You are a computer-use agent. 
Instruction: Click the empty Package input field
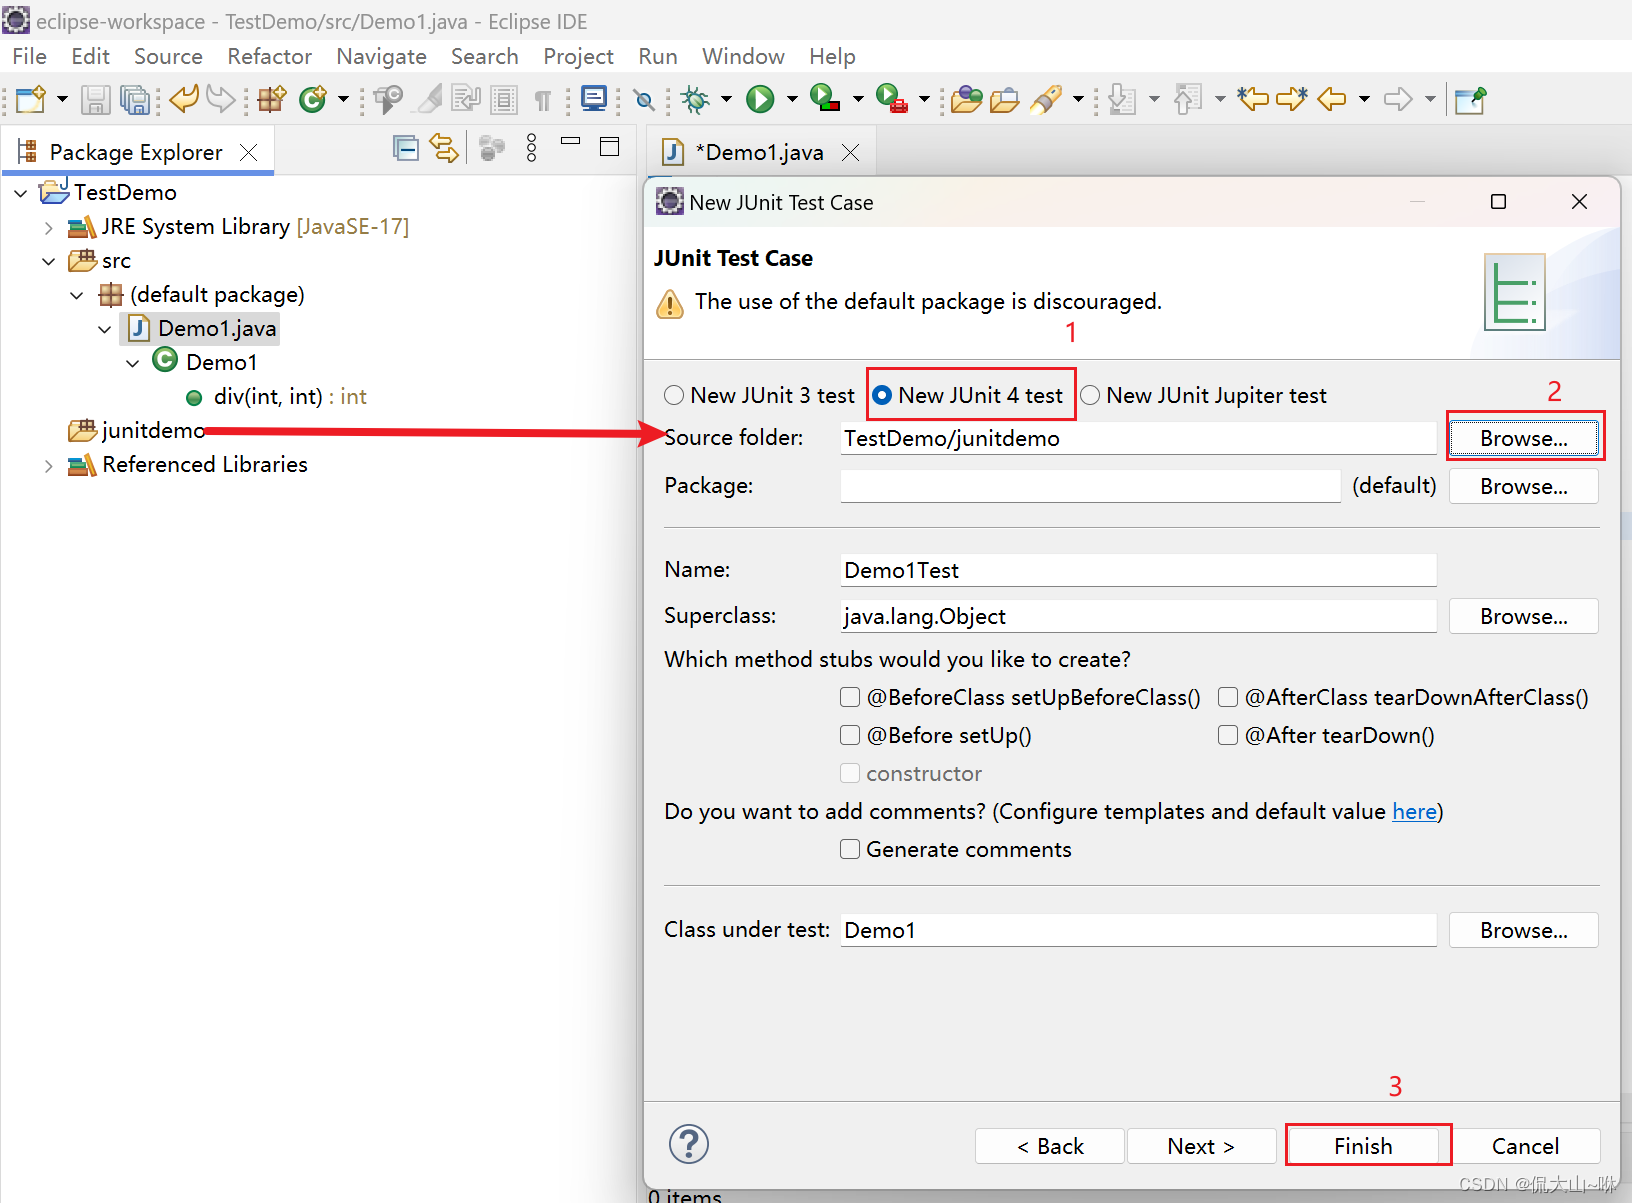(1090, 486)
